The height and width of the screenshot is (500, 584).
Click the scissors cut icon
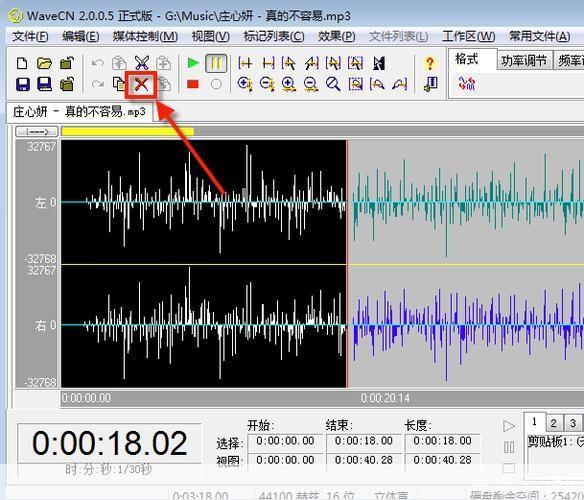point(142,63)
